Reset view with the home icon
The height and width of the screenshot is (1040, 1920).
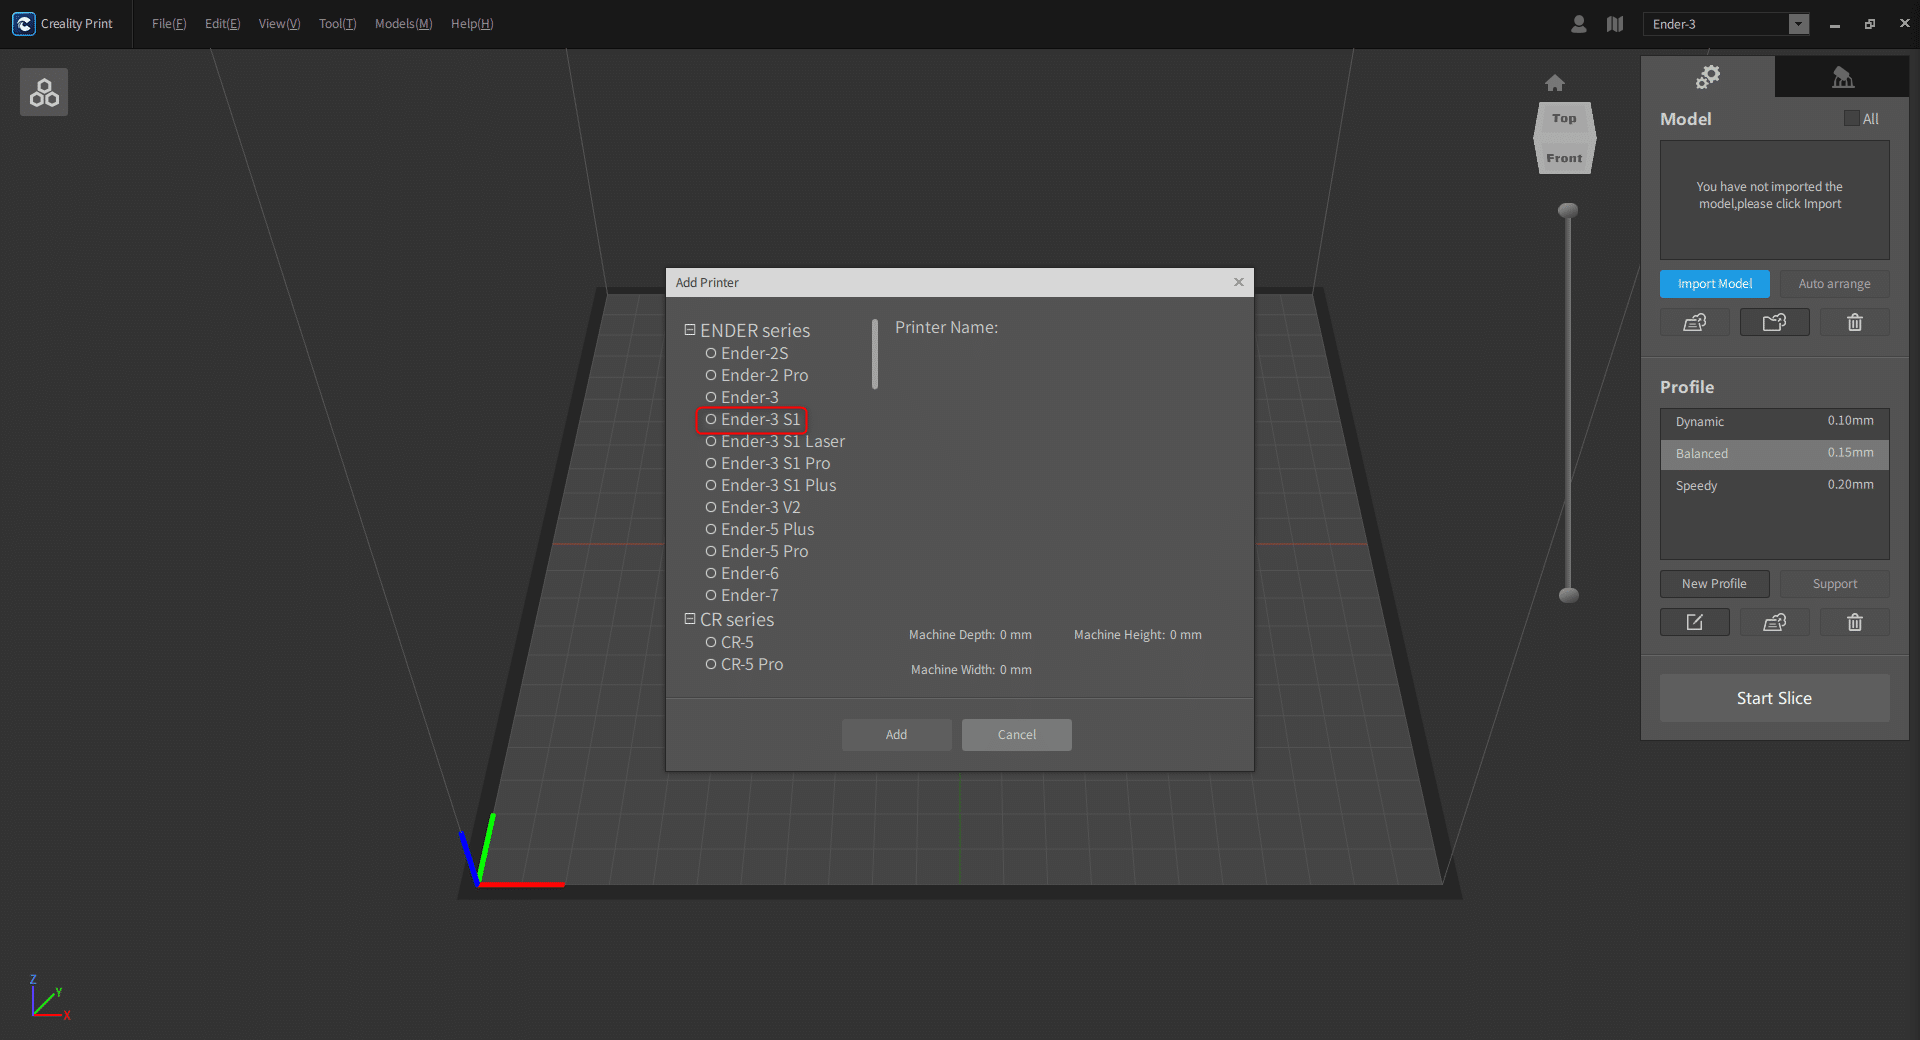click(x=1555, y=83)
